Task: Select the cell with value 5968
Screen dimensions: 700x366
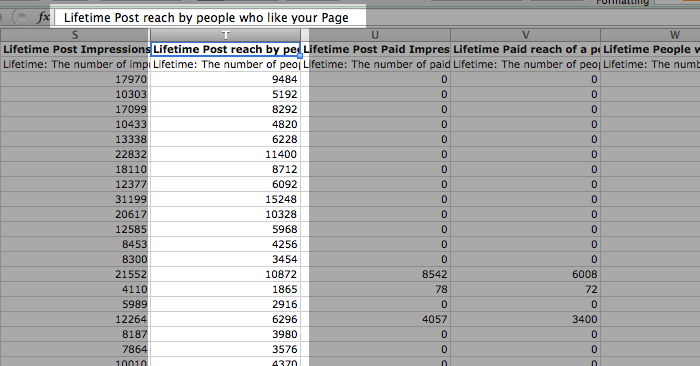Action: tap(225, 229)
